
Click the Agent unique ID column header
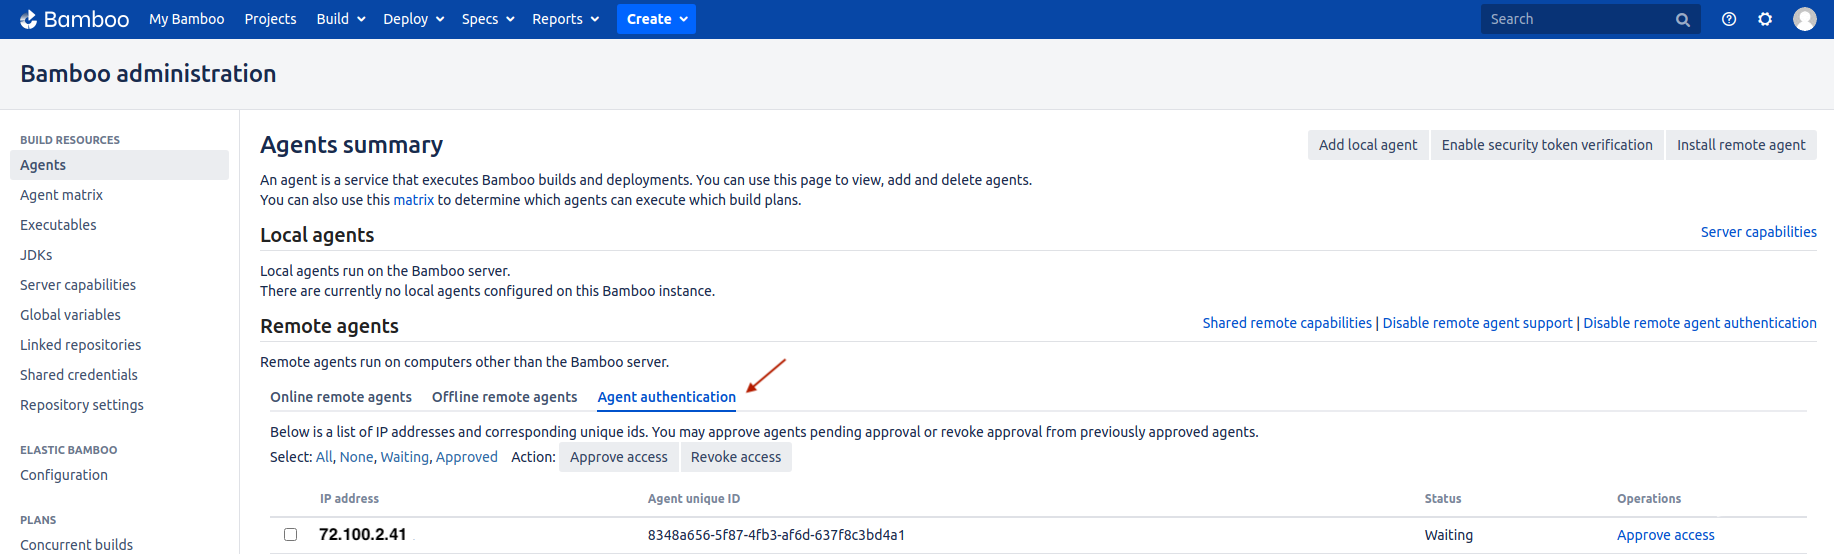[x=694, y=499]
